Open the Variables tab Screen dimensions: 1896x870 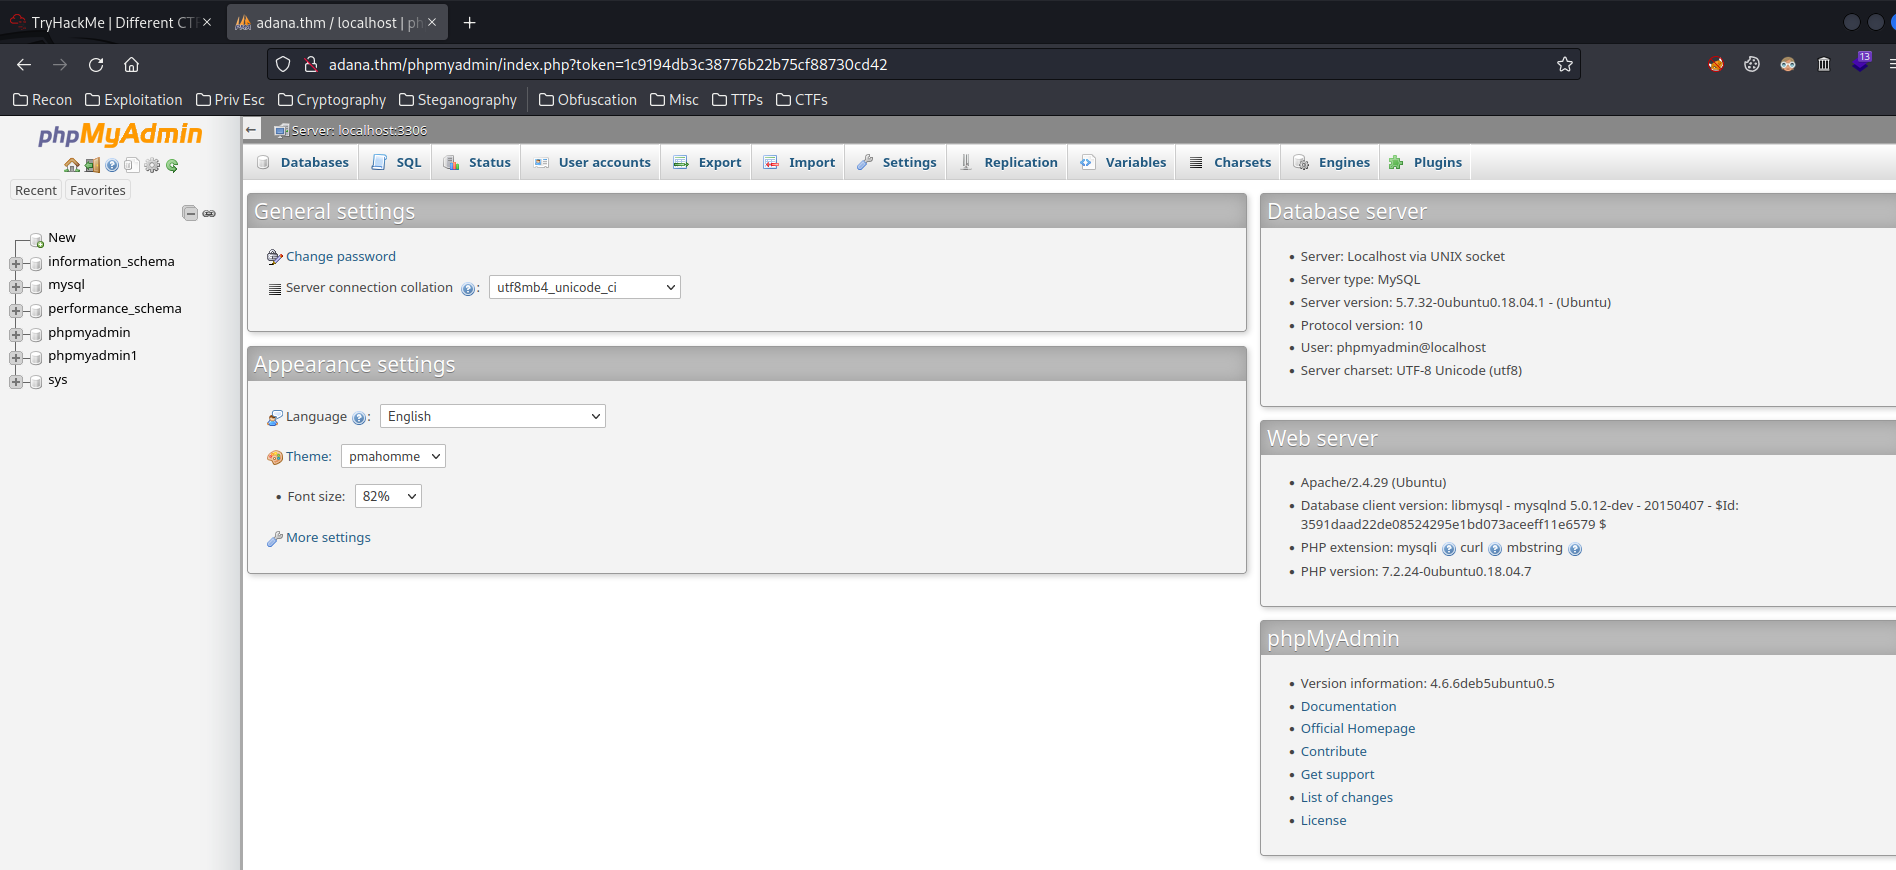[x=1123, y=162]
